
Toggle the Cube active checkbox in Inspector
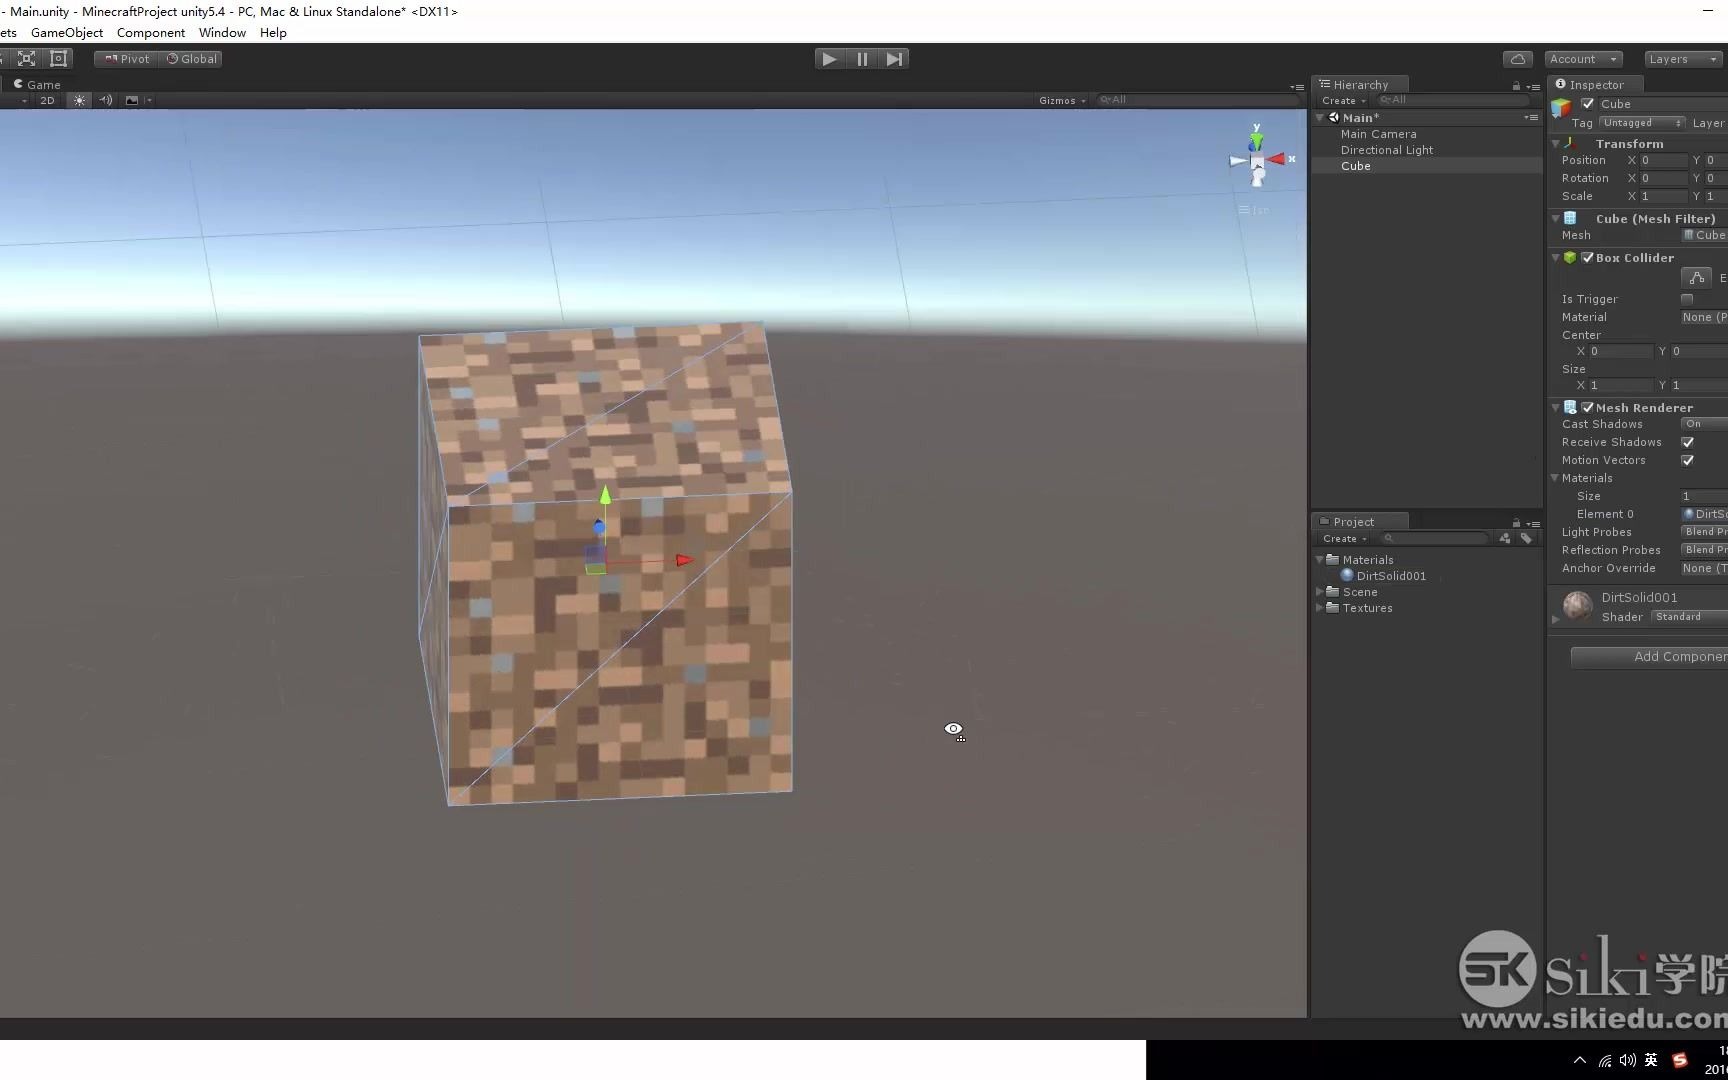pyautogui.click(x=1587, y=105)
